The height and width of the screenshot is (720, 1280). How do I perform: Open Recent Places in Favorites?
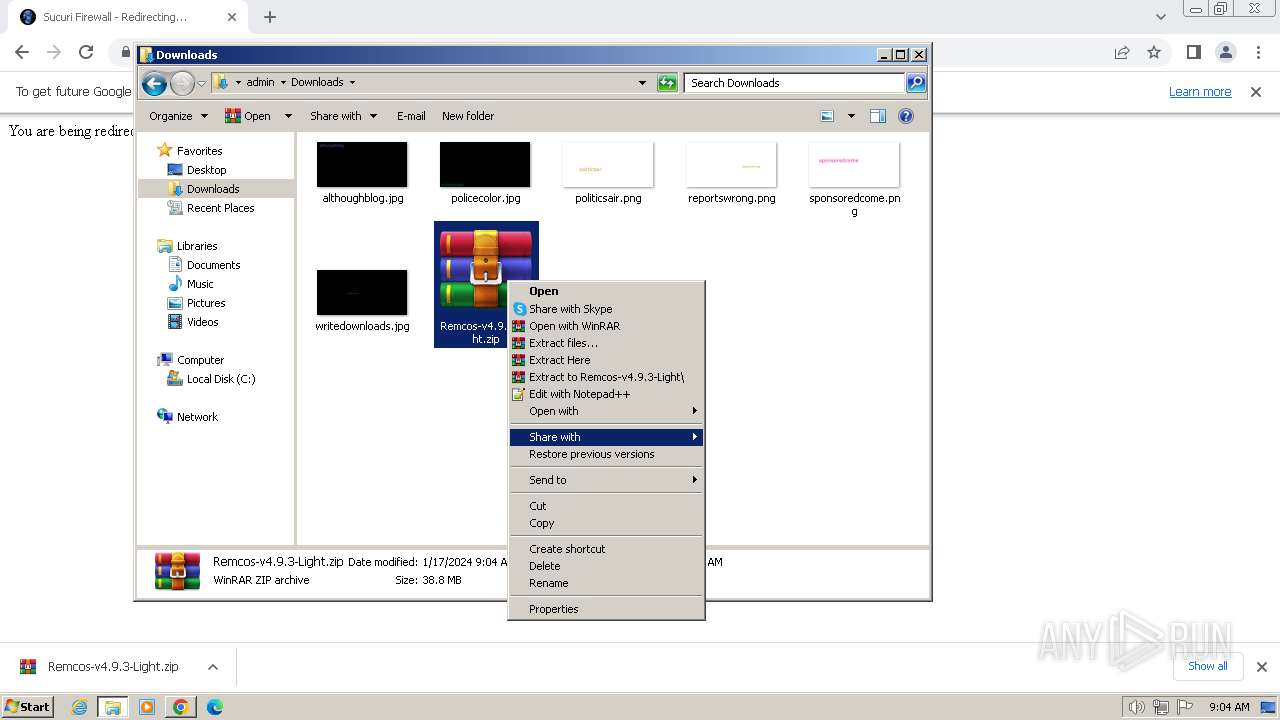point(220,208)
